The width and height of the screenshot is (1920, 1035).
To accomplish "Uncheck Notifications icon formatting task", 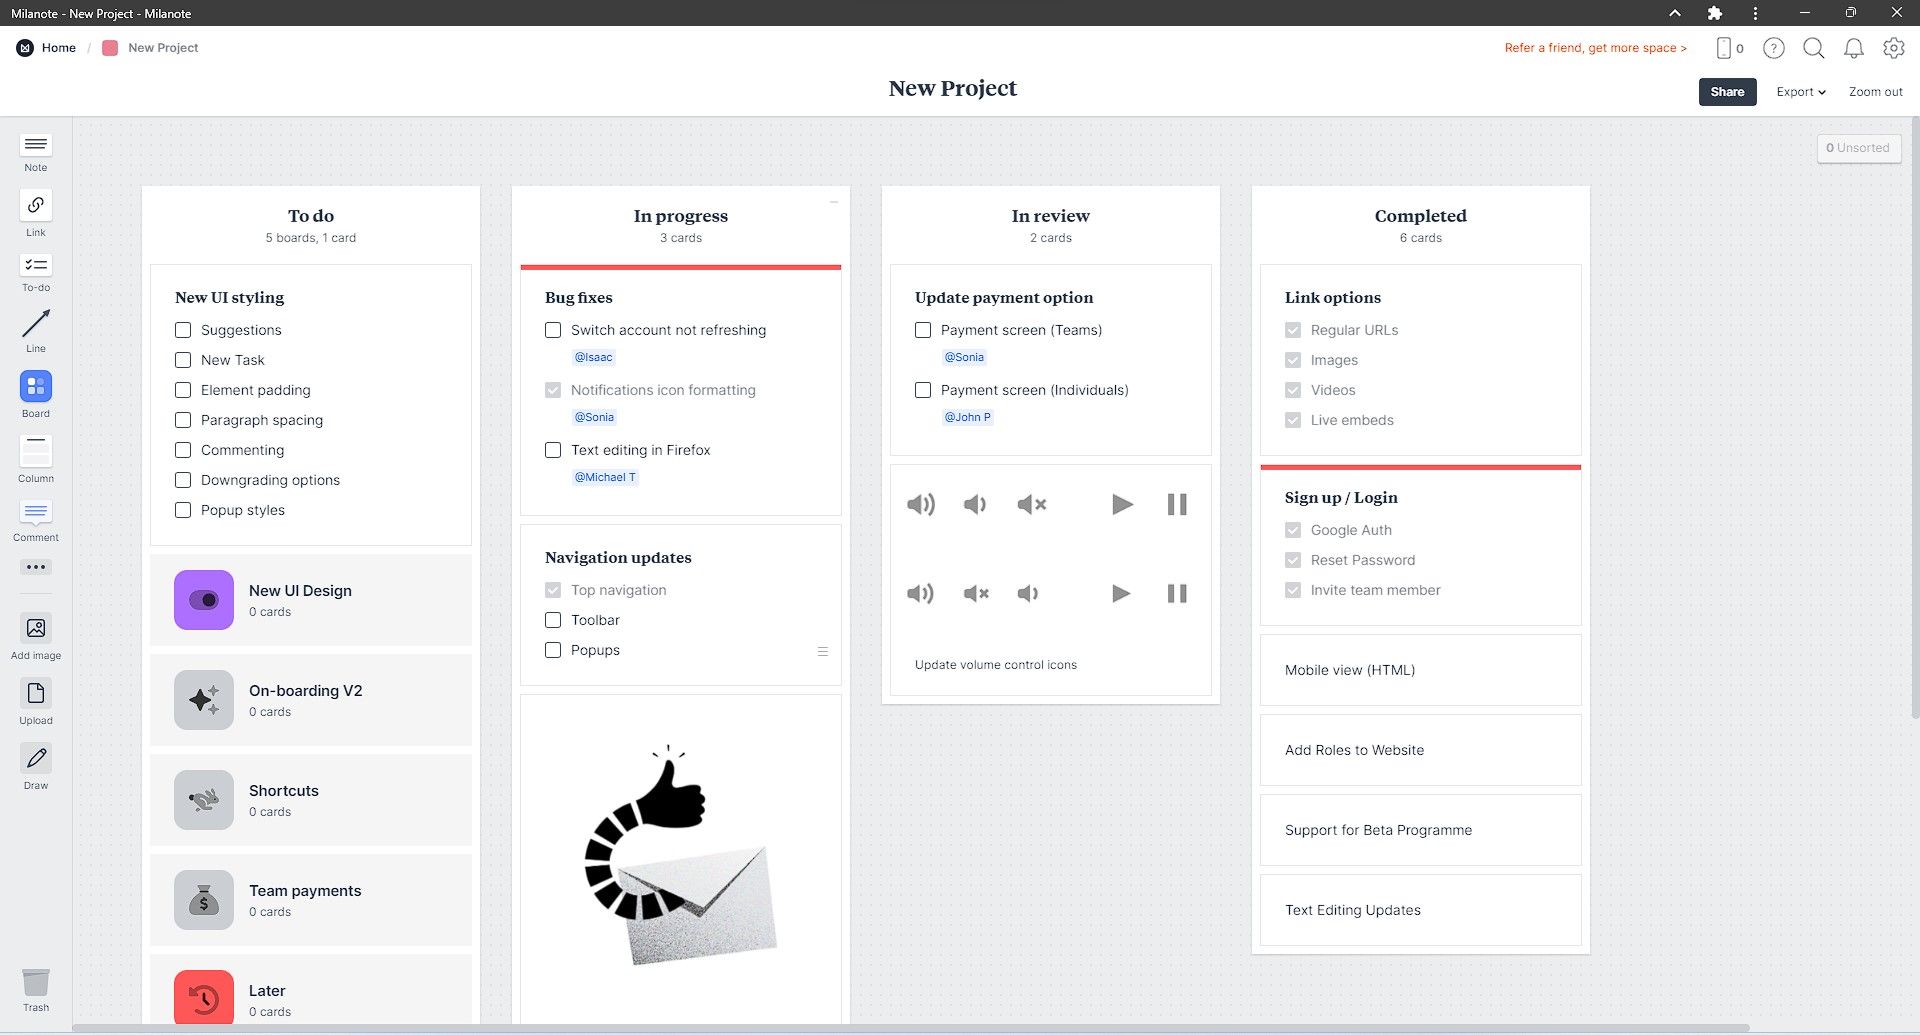I will (553, 390).
